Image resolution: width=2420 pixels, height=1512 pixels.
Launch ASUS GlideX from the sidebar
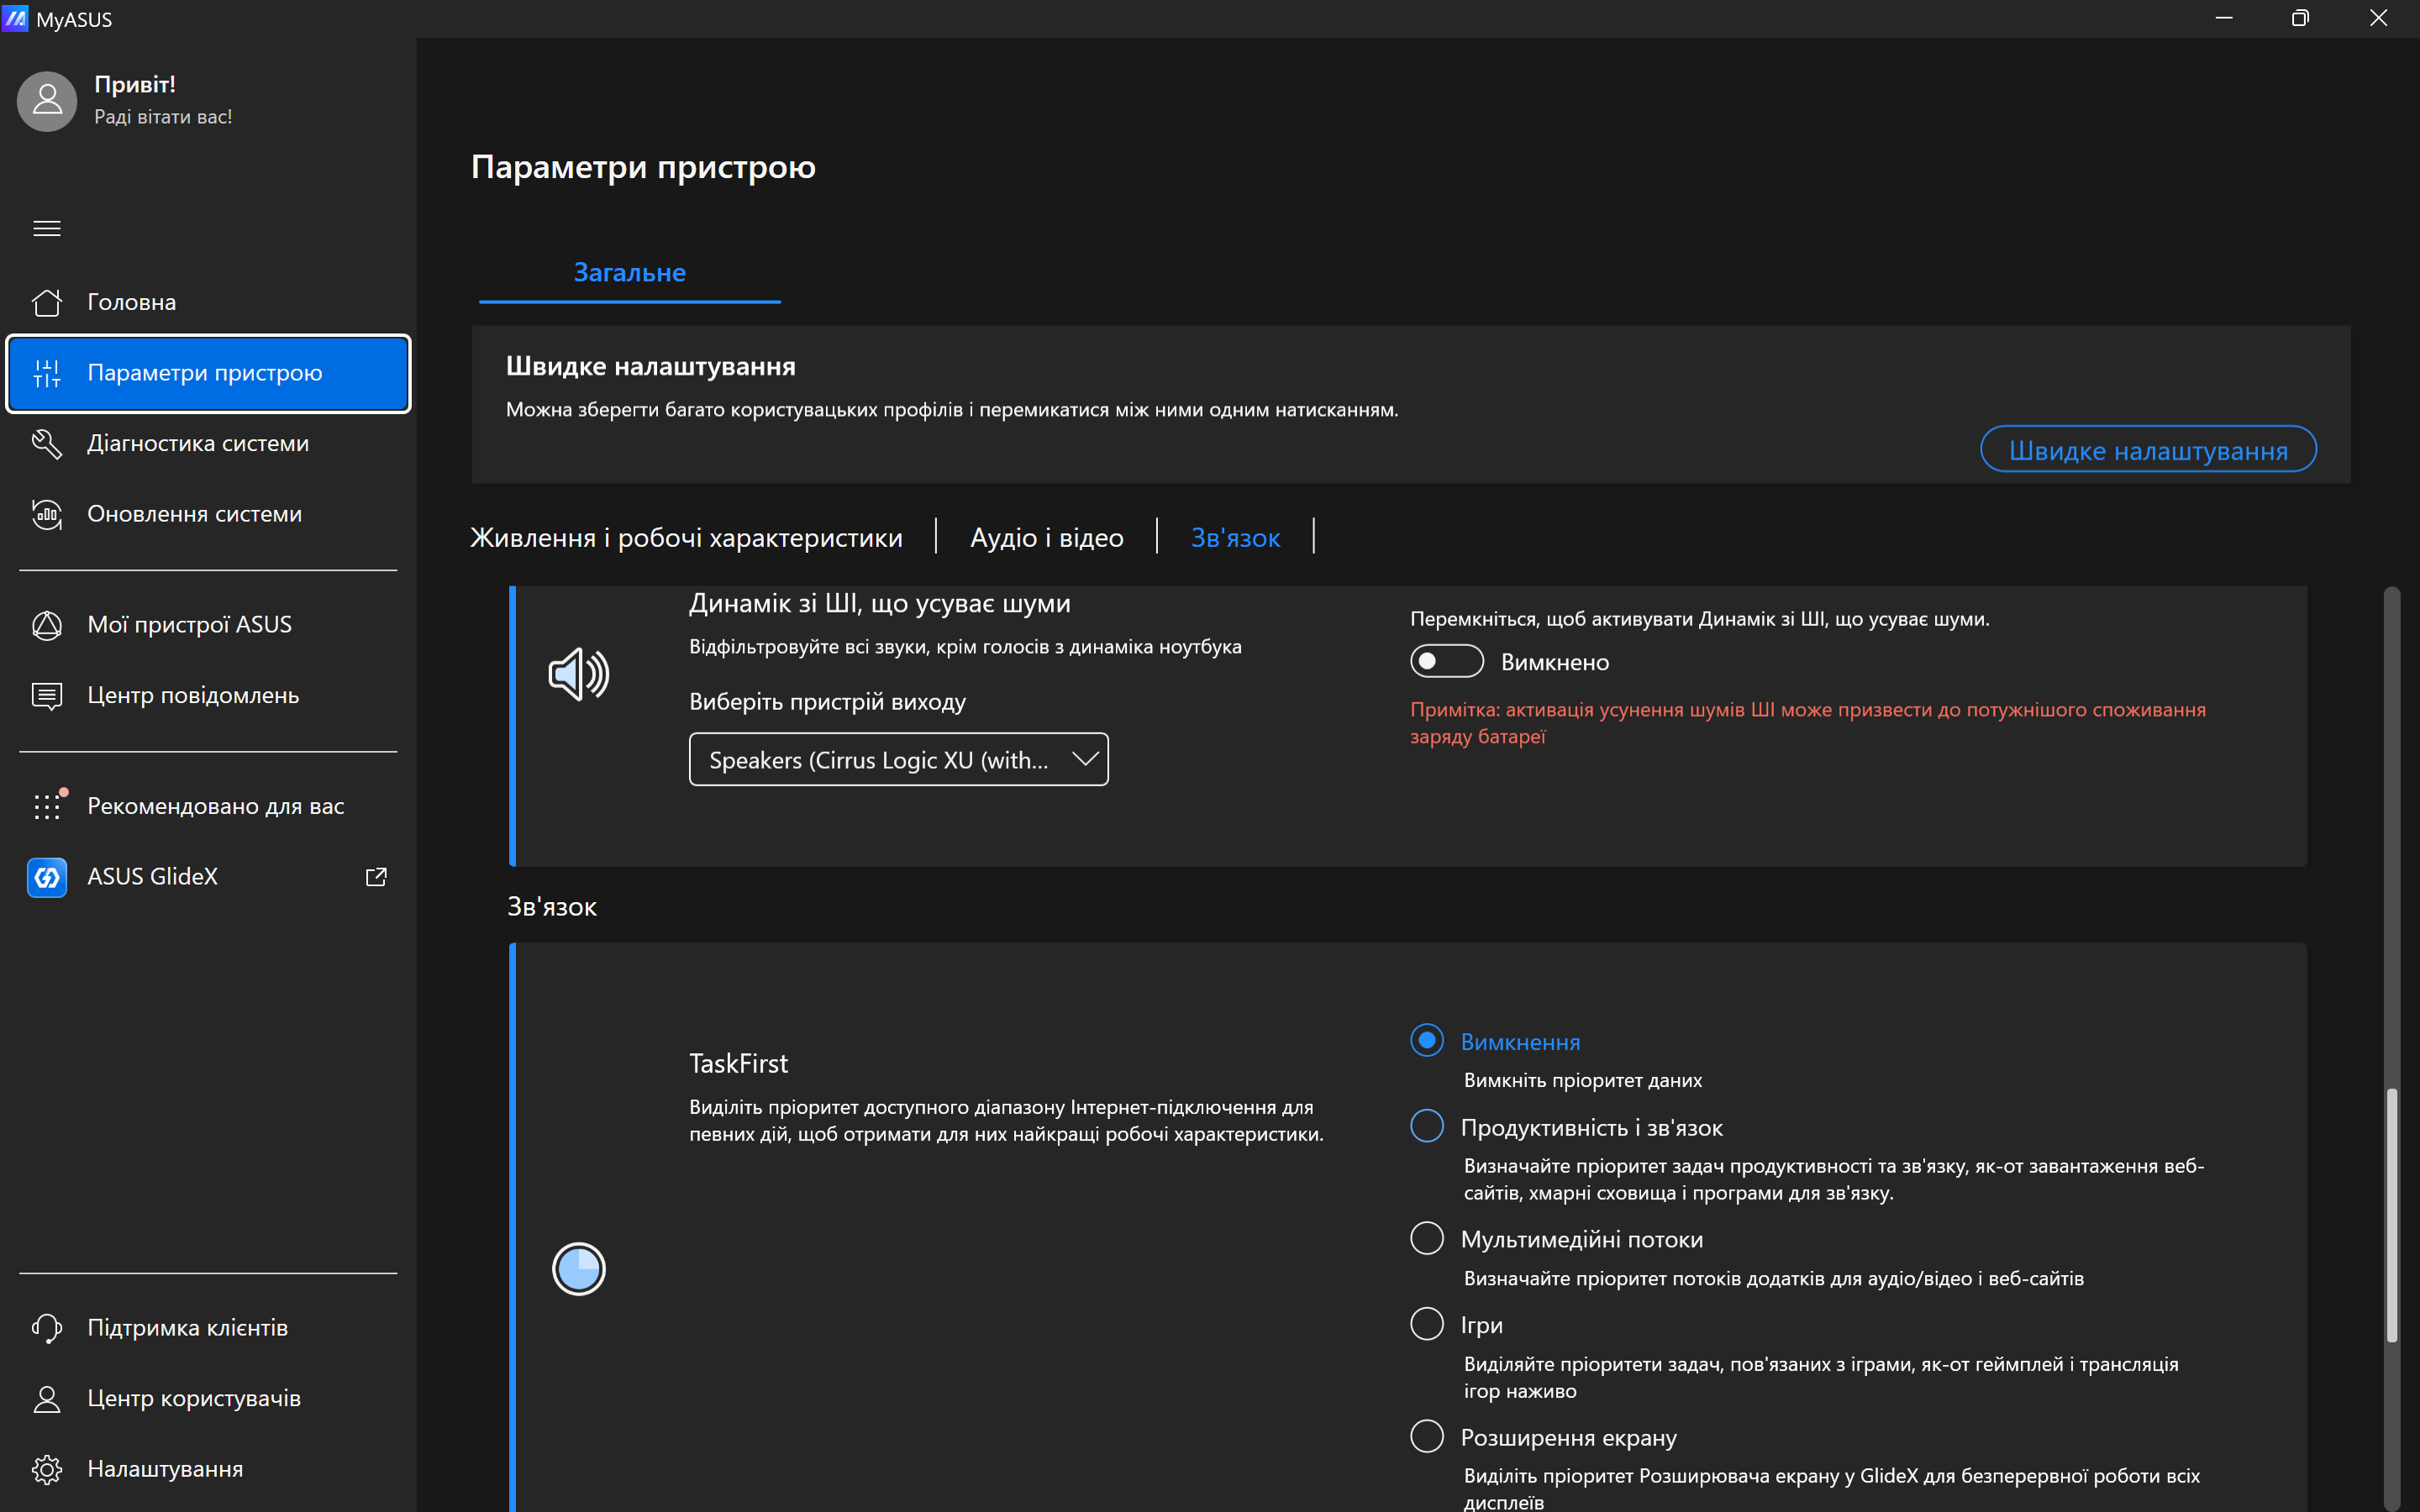[208, 877]
